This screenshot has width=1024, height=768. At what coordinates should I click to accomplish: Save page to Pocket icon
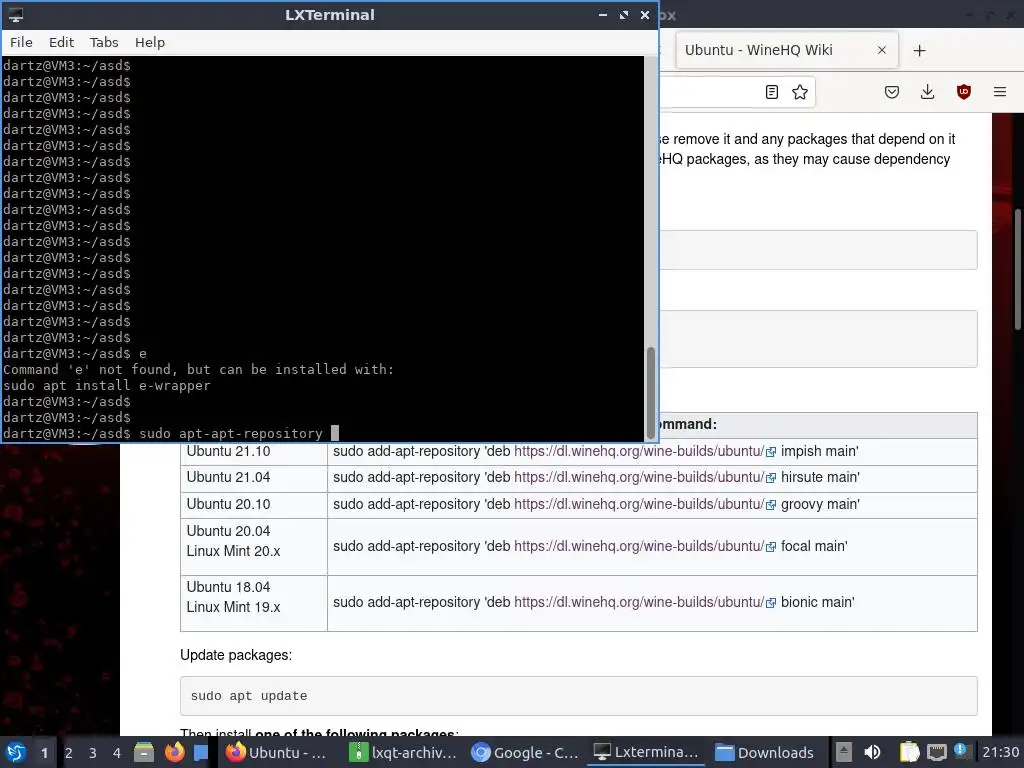point(891,92)
